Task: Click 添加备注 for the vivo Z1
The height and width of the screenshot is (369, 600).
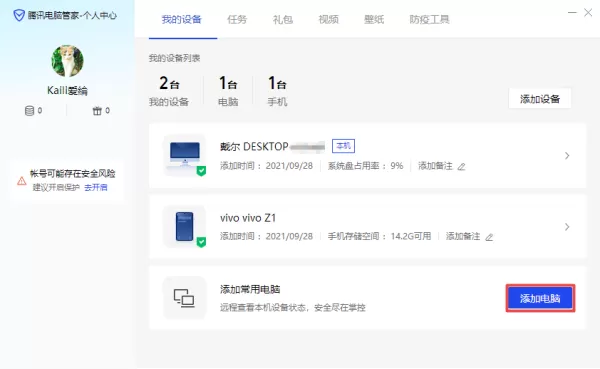Action: tap(463, 237)
